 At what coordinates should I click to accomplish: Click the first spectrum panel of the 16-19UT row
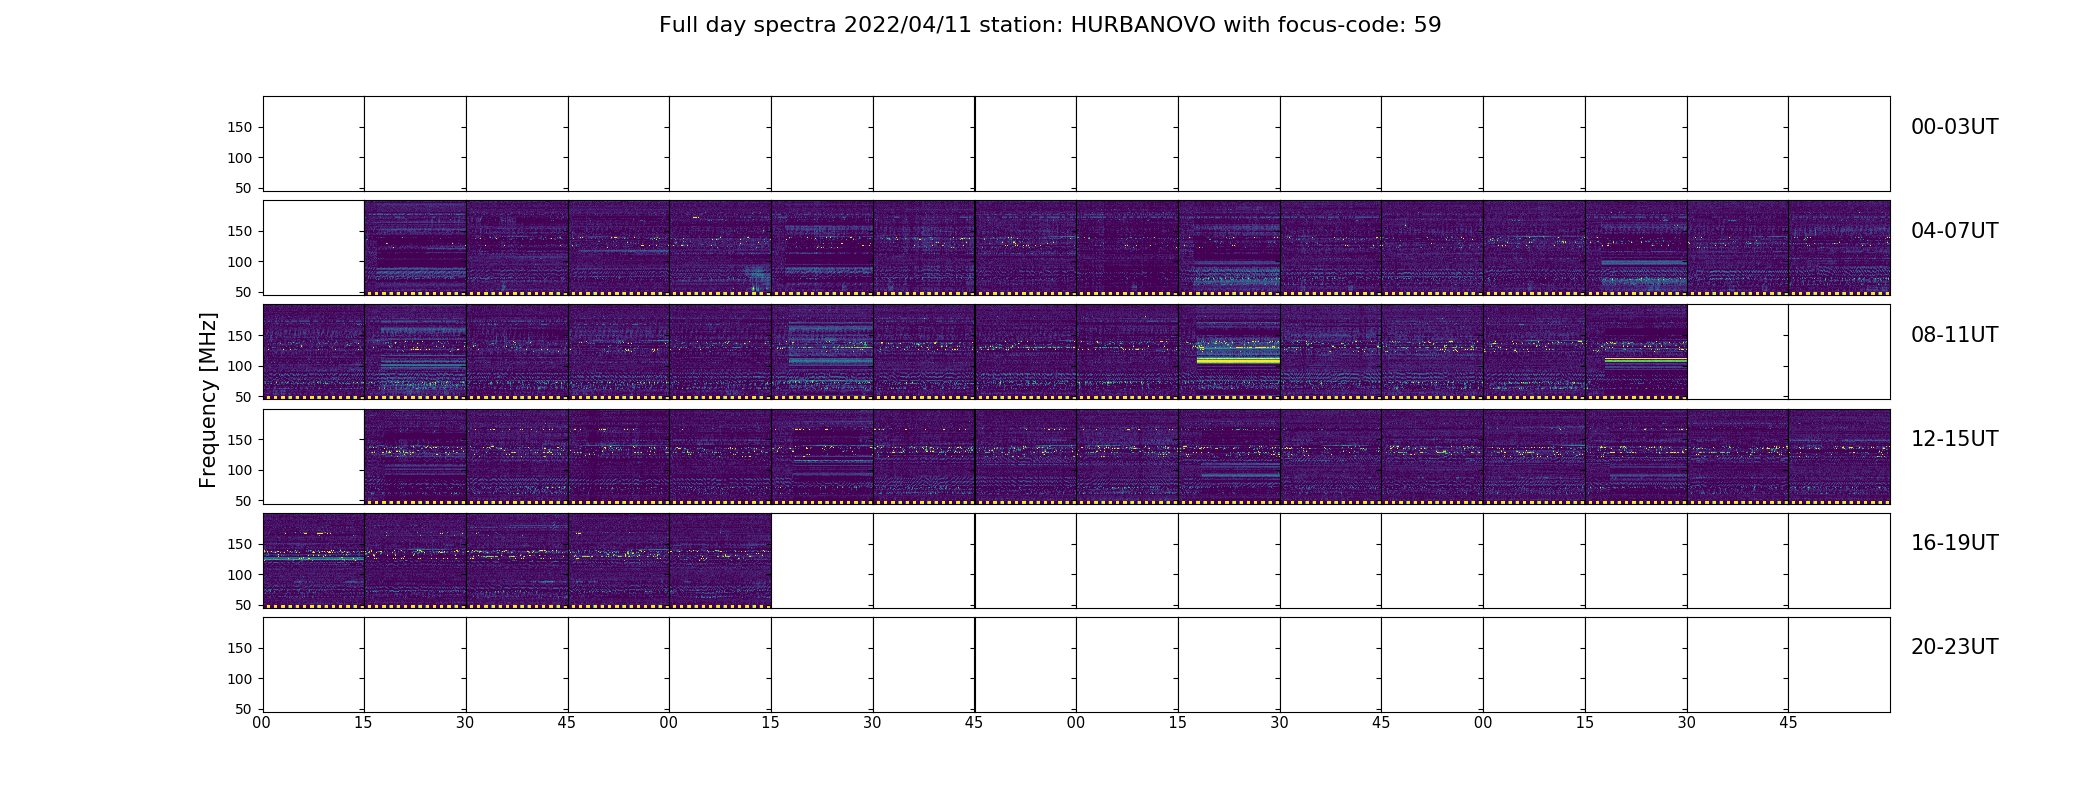pos(314,560)
